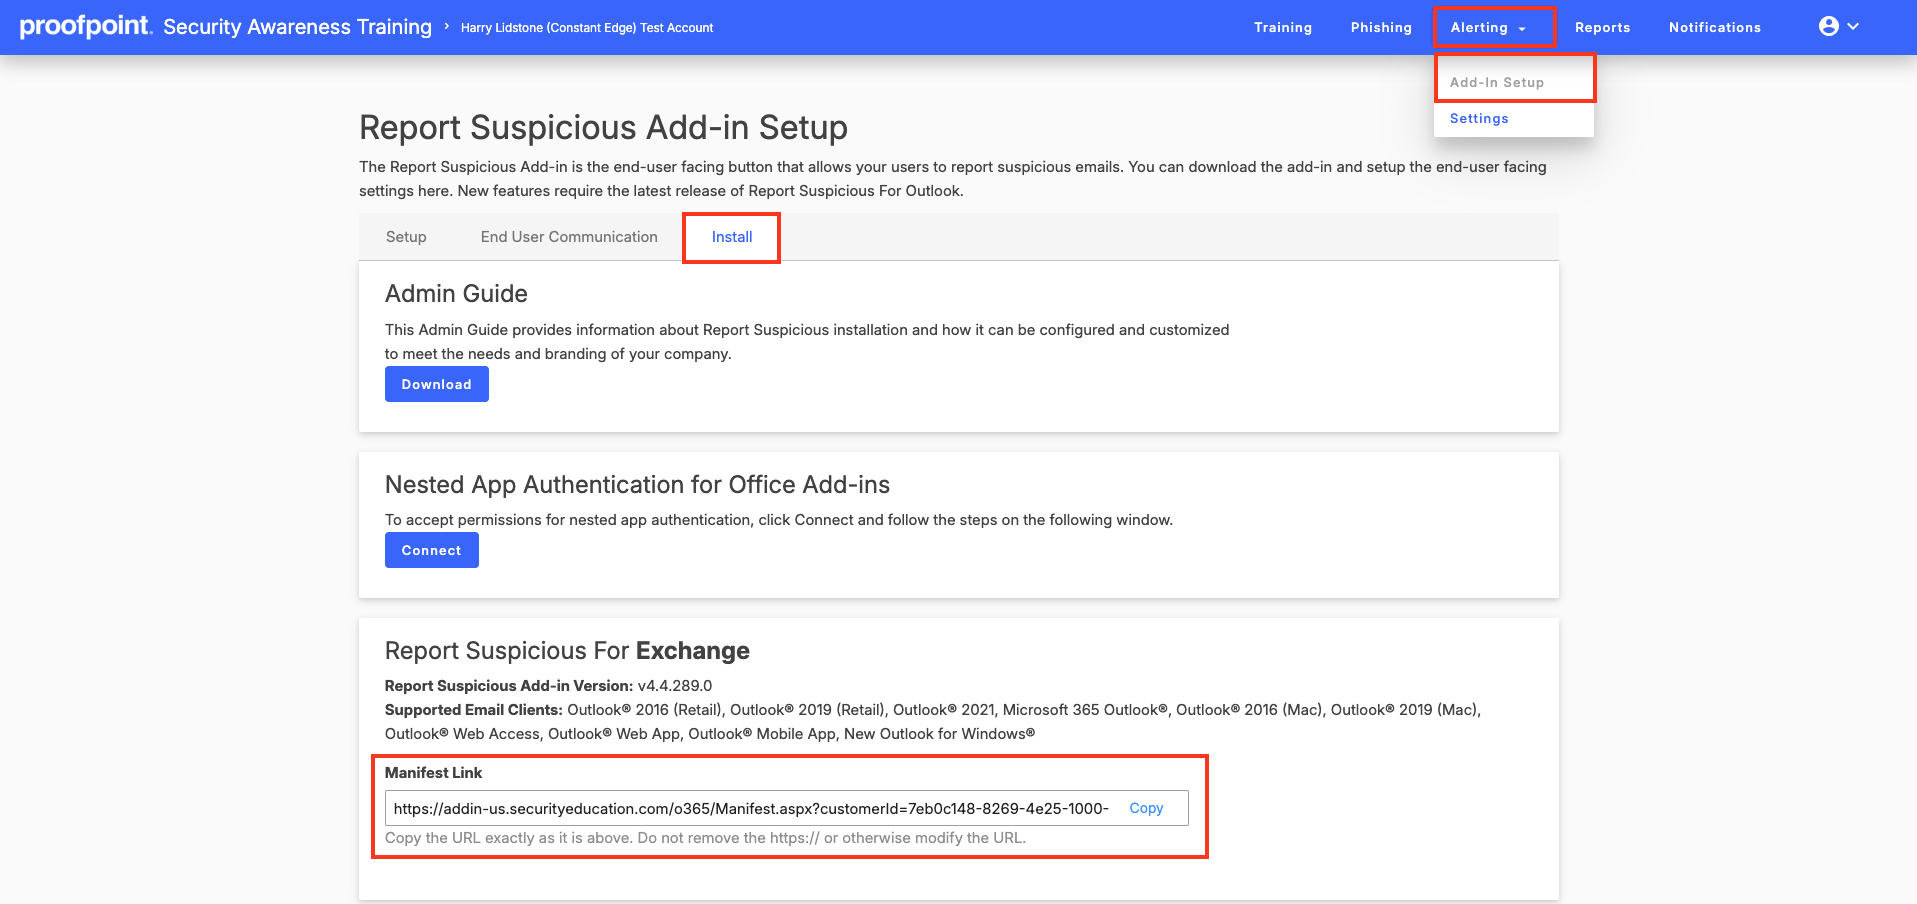The image size is (1917, 904).
Task: Open the Notifications menu
Action: pyautogui.click(x=1714, y=27)
